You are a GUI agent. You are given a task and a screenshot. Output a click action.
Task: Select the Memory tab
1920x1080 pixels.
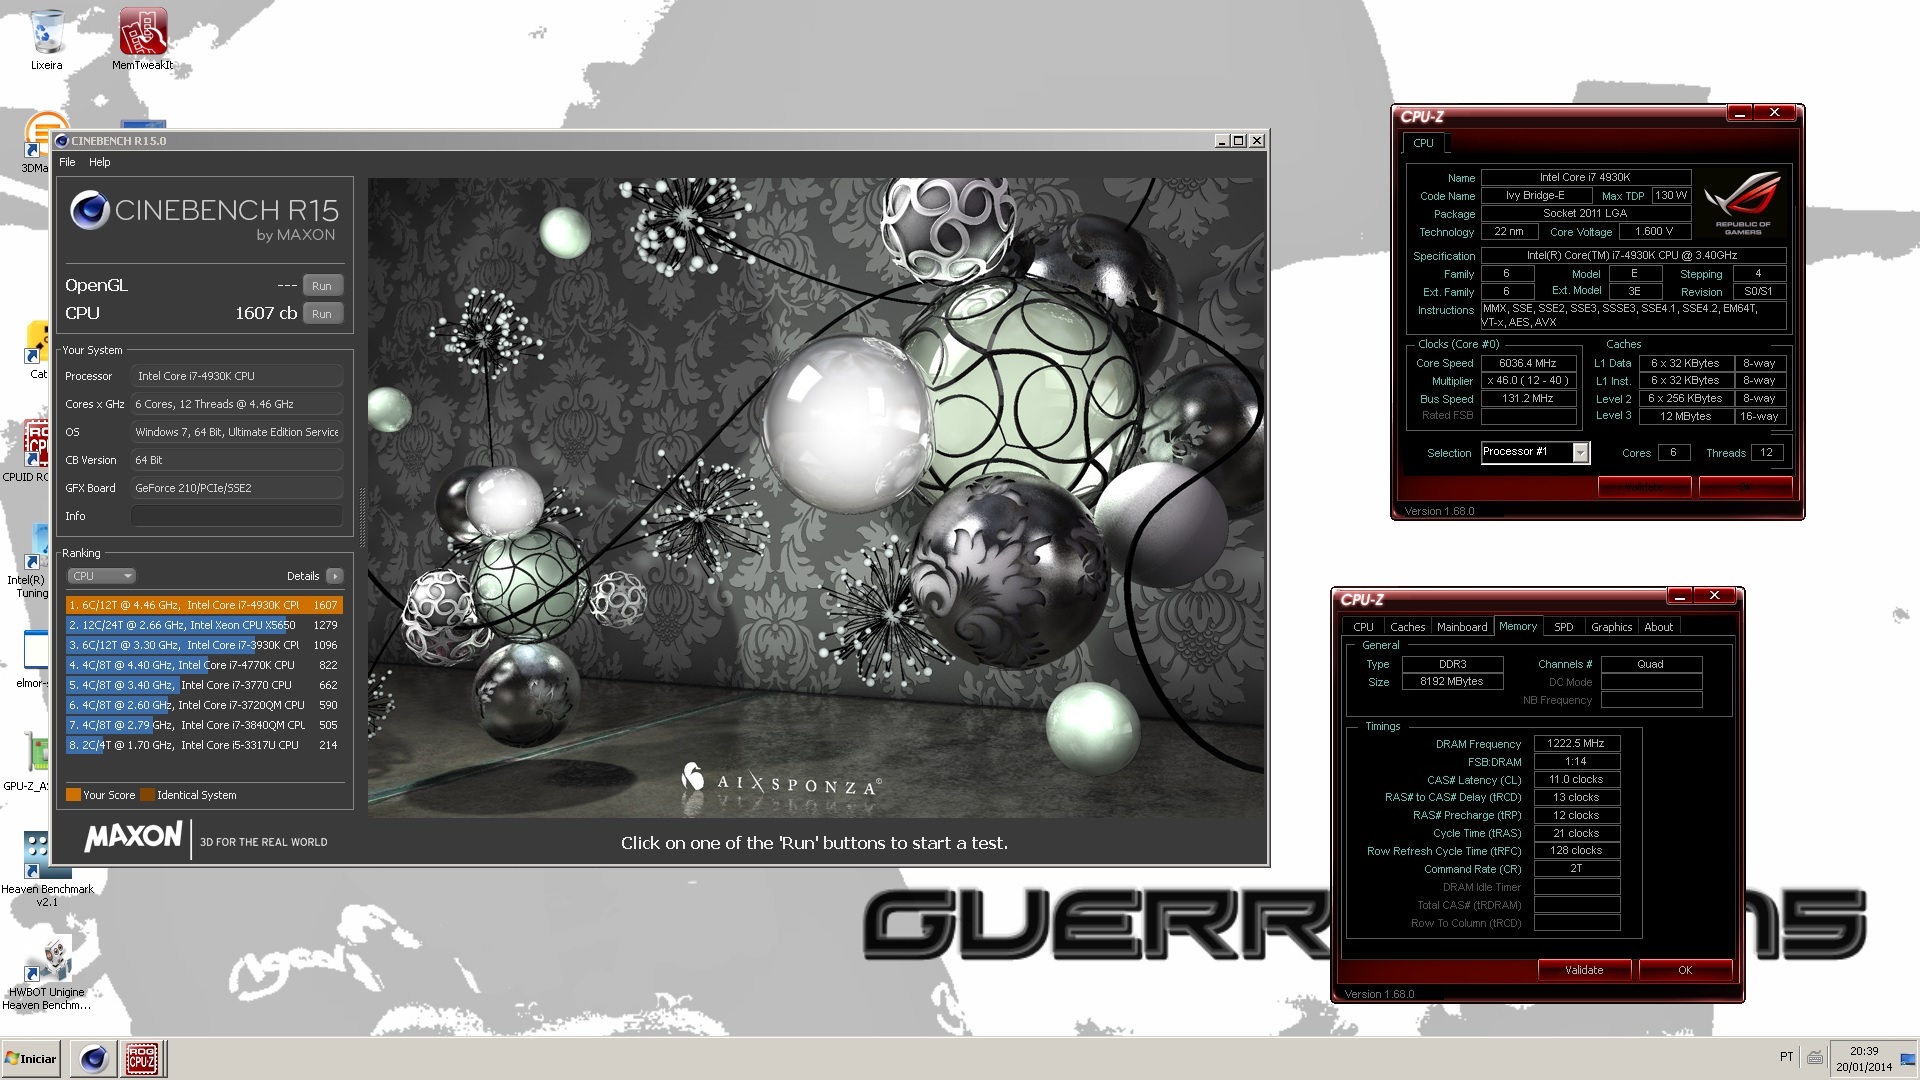point(1518,626)
